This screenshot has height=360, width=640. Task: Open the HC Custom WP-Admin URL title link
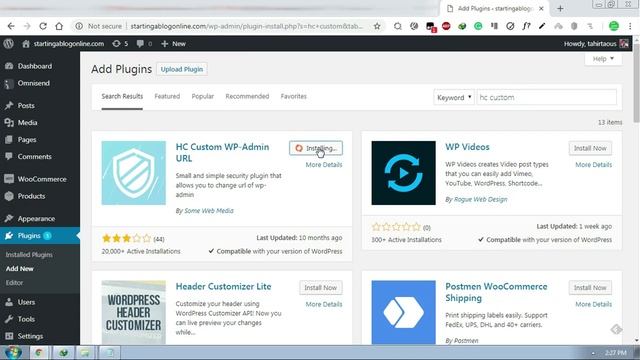coord(222,153)
